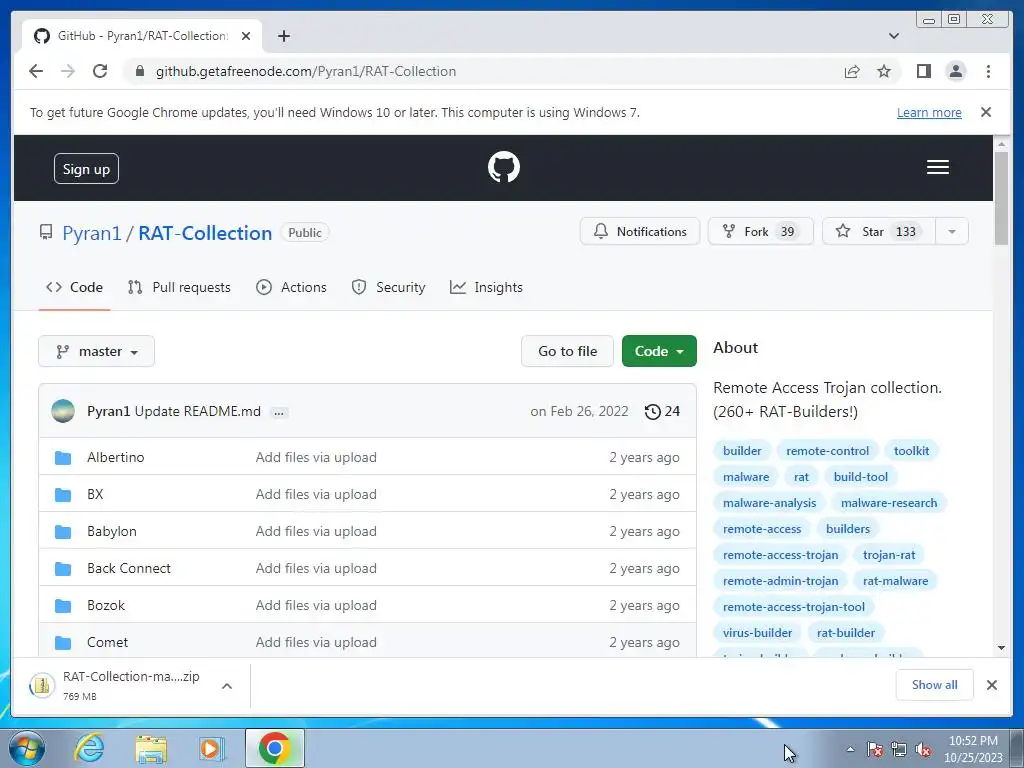The width and height of the screenshot is (1024, 768).
Task: Bookmark this page with the star icon
Action: (x=884, y=71)
